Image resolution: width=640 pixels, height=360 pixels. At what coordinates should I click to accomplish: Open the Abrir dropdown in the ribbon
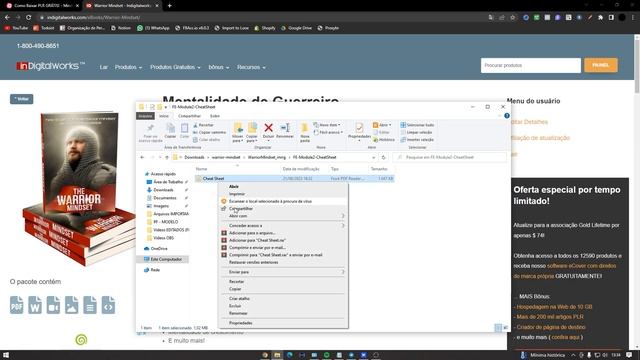point(382,125)
